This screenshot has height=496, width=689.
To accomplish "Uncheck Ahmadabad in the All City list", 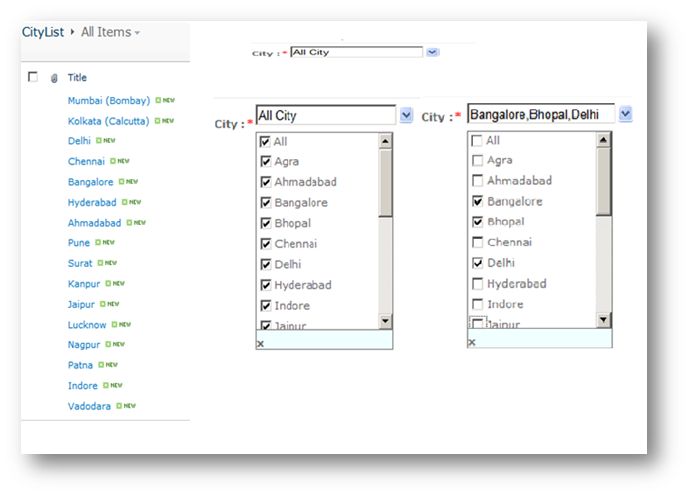I will pyautogui.click(x=265, y=181).
